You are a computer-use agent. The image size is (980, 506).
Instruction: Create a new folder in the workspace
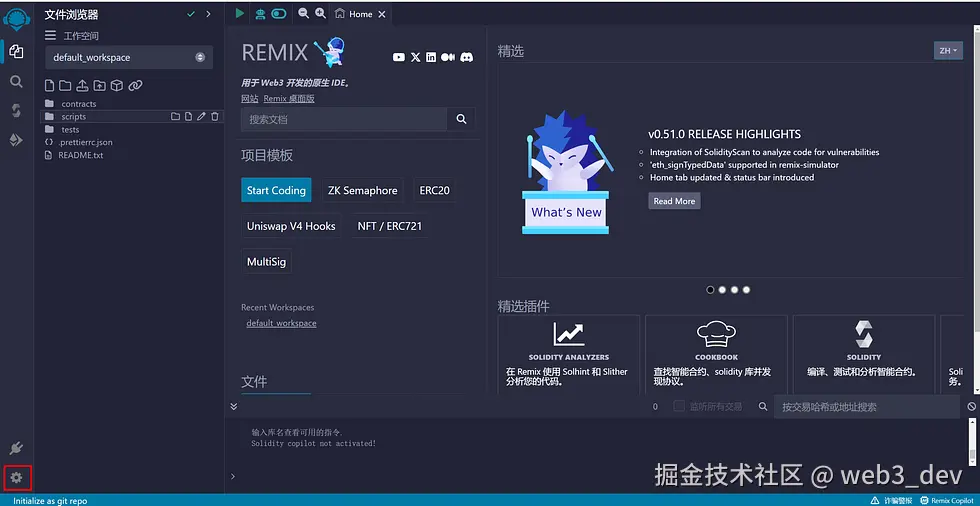65,86
